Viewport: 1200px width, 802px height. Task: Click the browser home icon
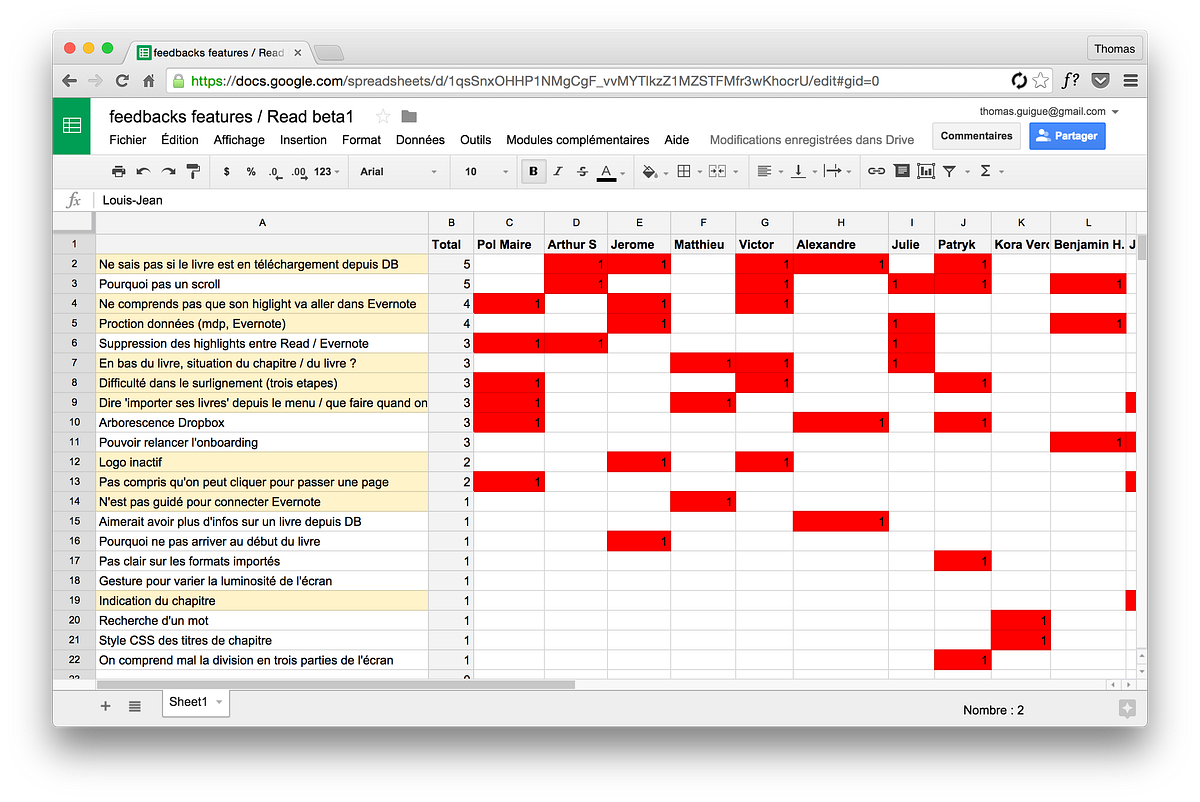click(148, 81)
